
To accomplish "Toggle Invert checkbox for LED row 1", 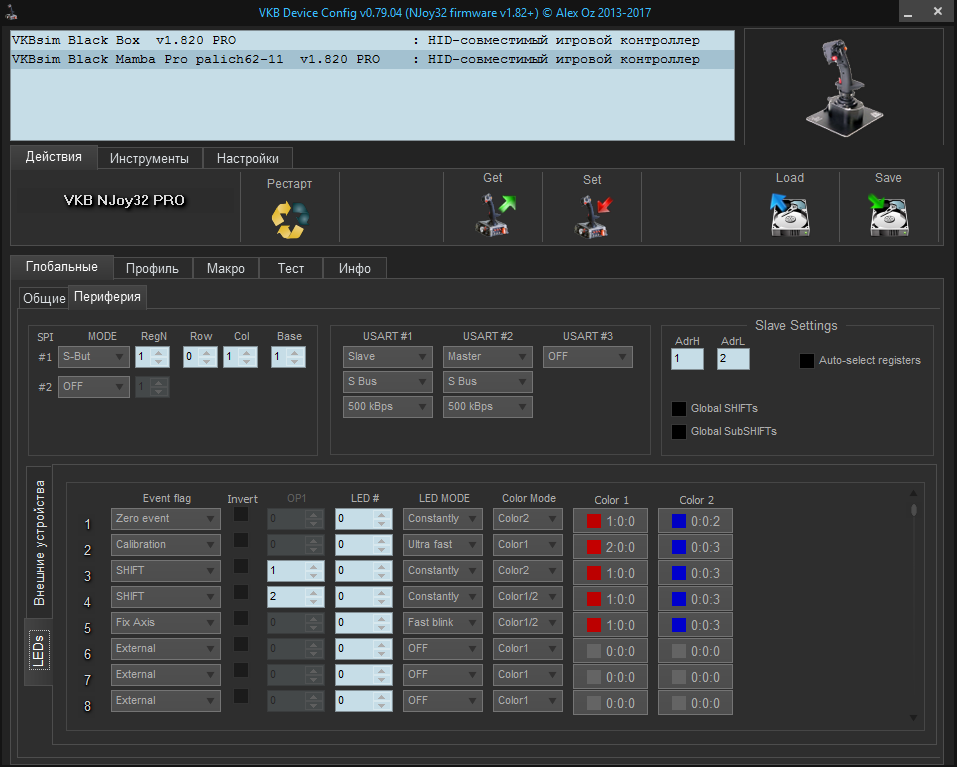I will pyautogui.click(x=241, y=514).
